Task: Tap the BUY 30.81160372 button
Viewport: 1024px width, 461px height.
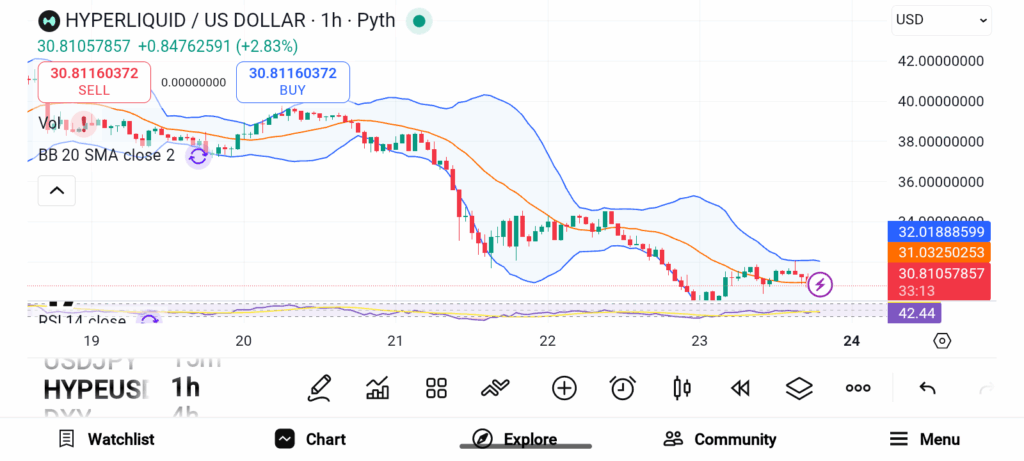Action: [293, 82]
